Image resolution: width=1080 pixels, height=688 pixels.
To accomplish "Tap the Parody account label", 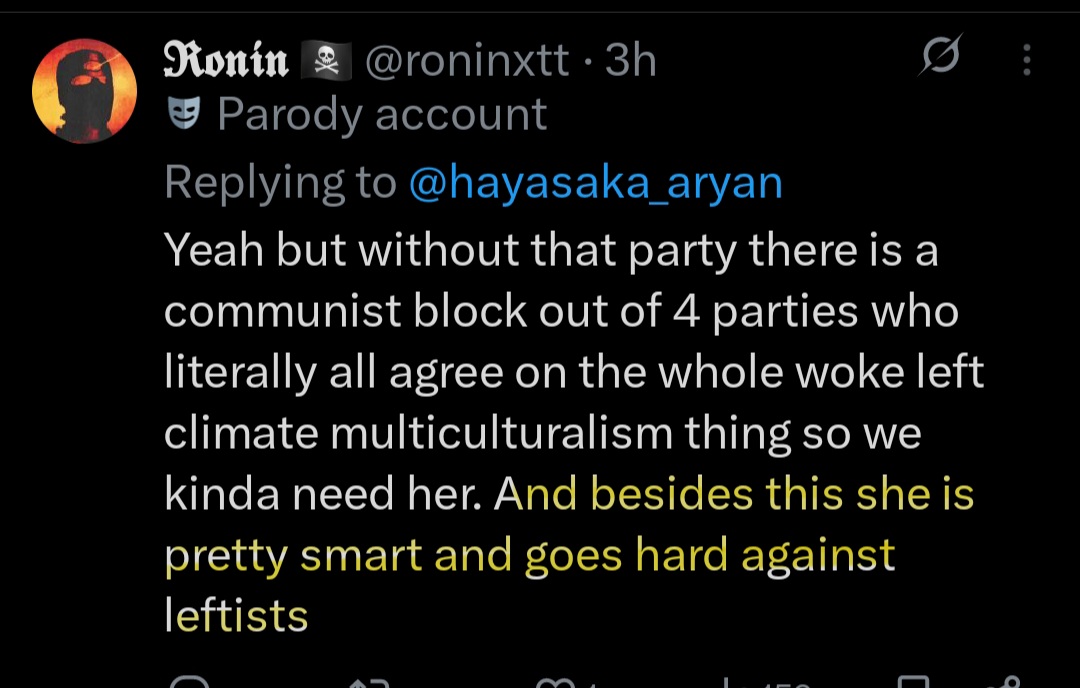I will point(382,114).
